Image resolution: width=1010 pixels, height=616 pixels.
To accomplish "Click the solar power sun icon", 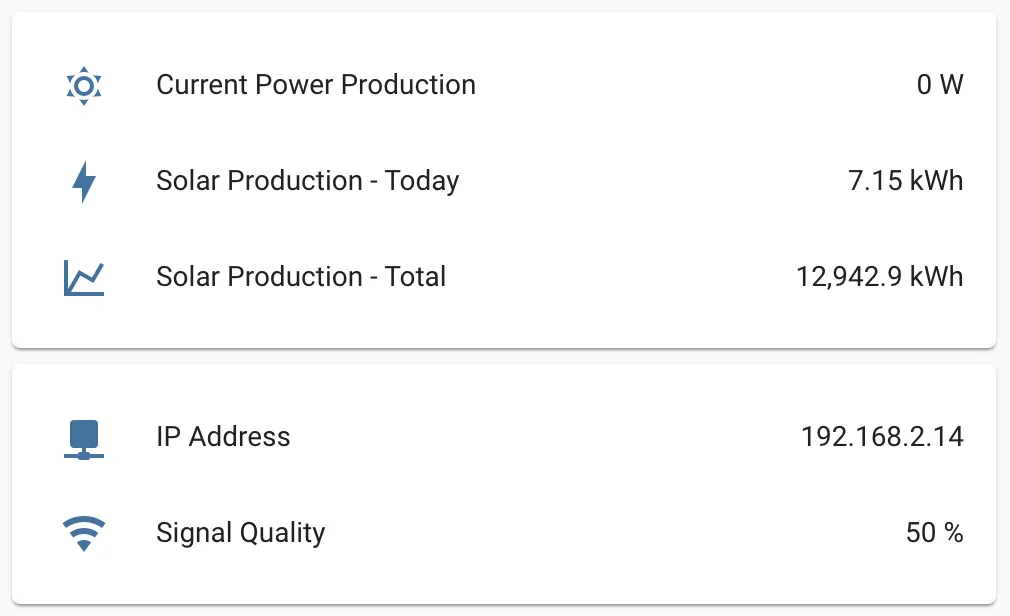I will pyautogui.click(x=84, y=85).
